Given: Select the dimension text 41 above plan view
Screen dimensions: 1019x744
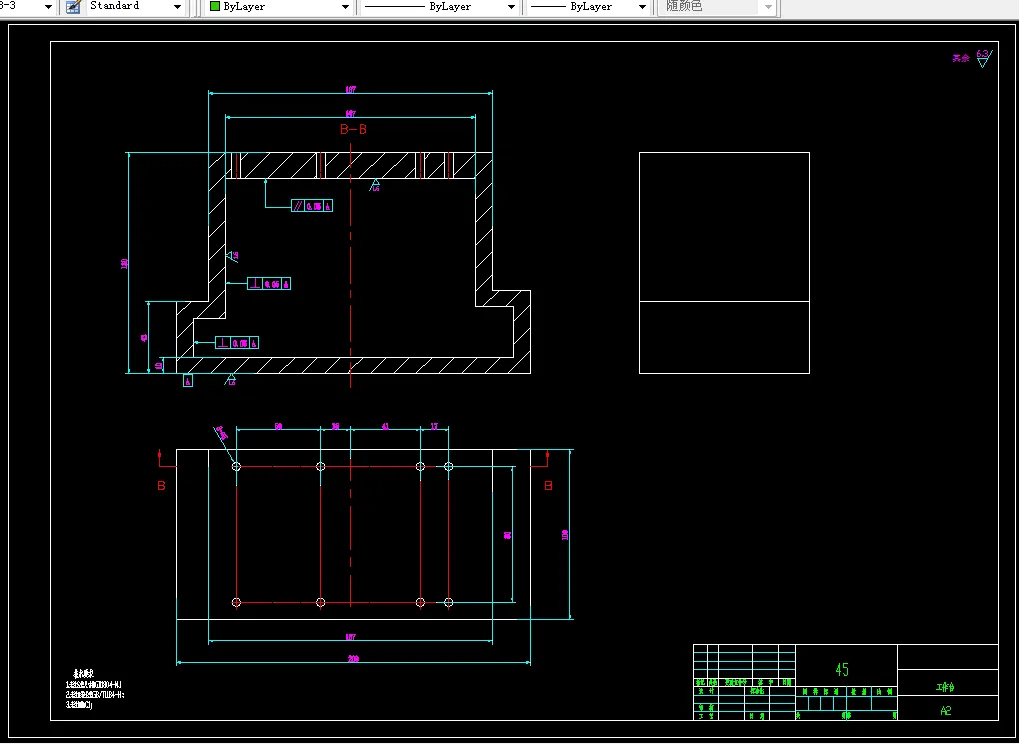Looking at the screenshot, I should [x=385, y=426].
